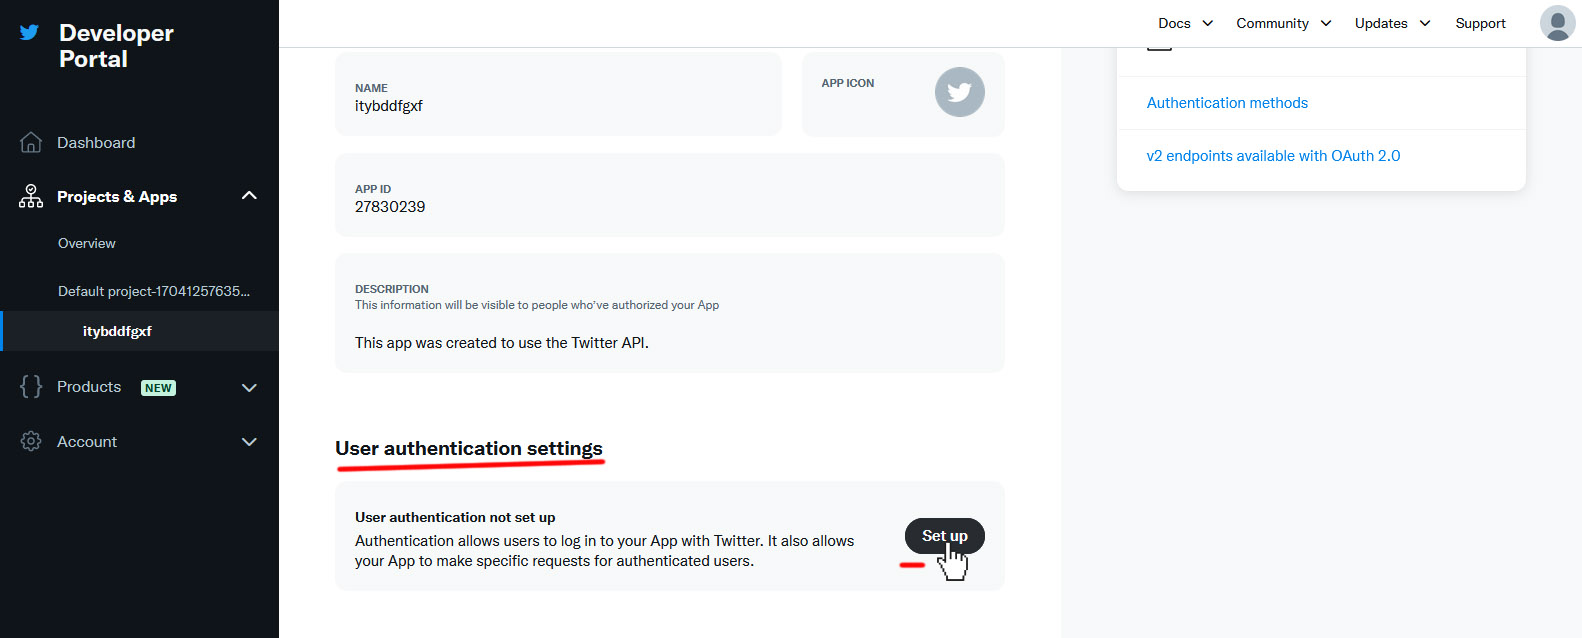The image size is (1582, 638).
Task: Select the Default project sidebar entry
Action: click(x=154, y=291)
